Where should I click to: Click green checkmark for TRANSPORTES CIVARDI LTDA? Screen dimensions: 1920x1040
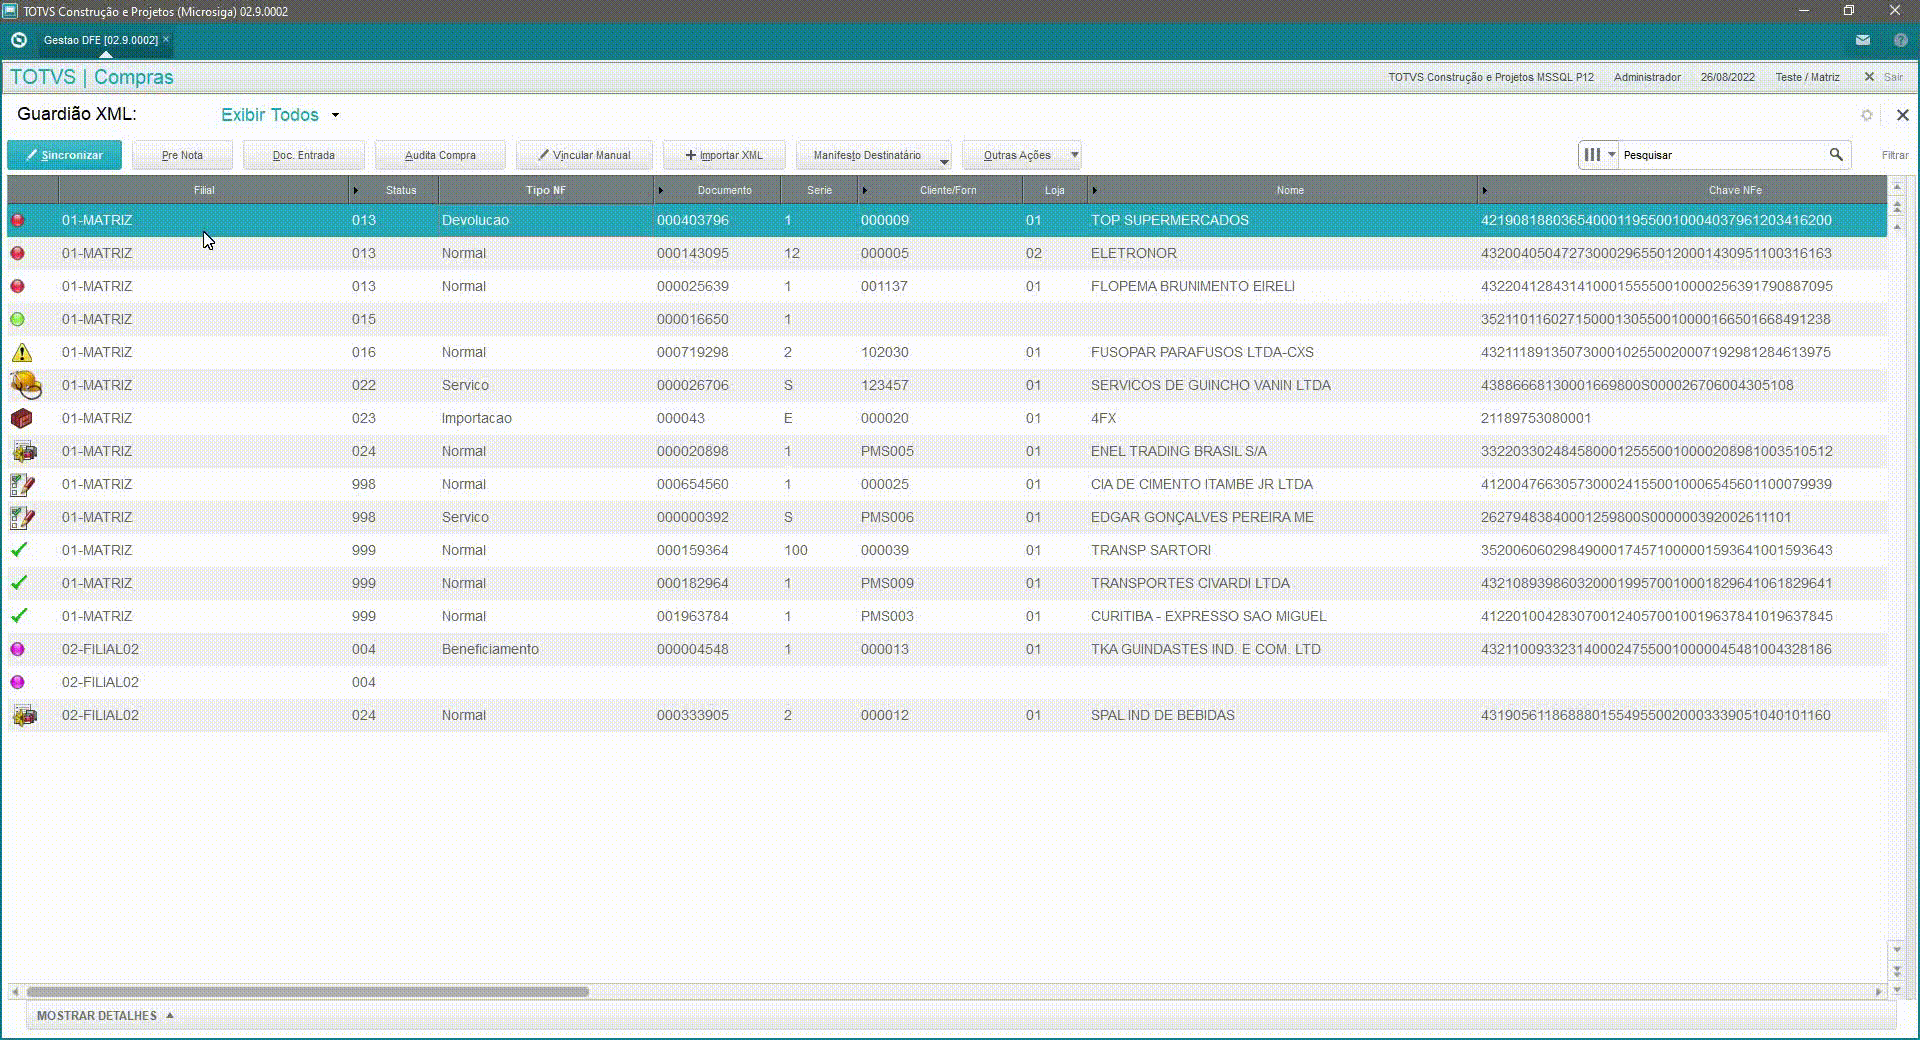(x=19, y=583)
